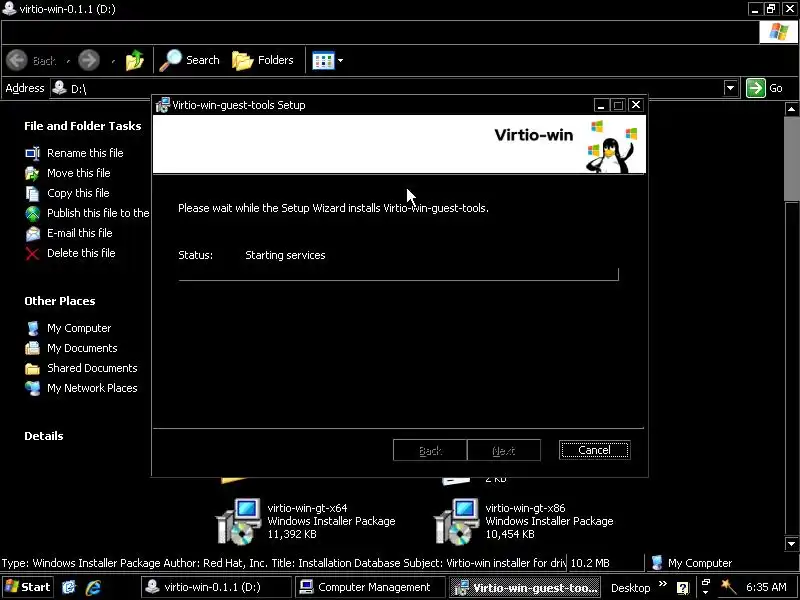Click the setup dialog title icon
This screenshot has height=600, width=800.
pyautogui.click(x=162, y=105)
